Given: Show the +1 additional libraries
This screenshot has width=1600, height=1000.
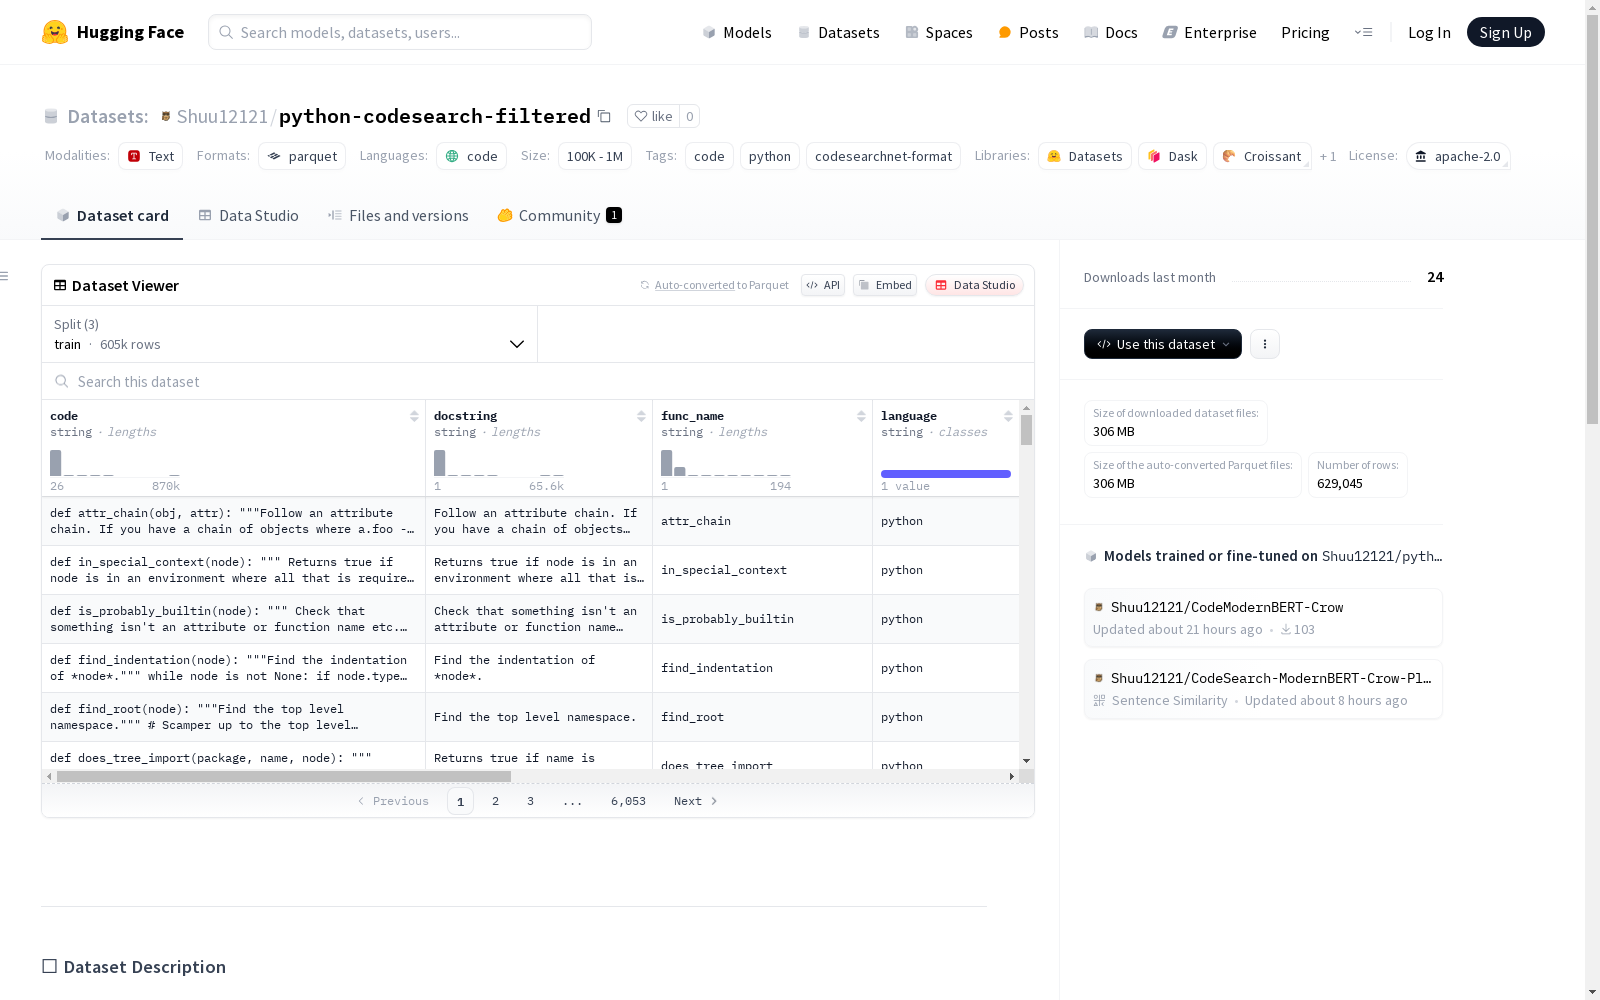Looking at the screenshot, I should (1328, 156).
